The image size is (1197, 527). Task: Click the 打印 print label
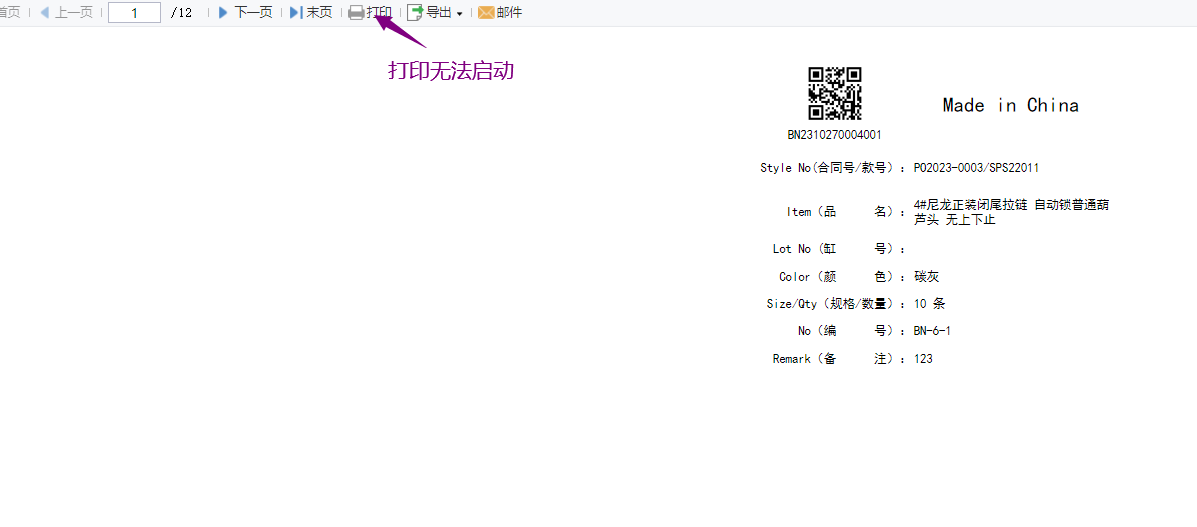tap(380, 13)
